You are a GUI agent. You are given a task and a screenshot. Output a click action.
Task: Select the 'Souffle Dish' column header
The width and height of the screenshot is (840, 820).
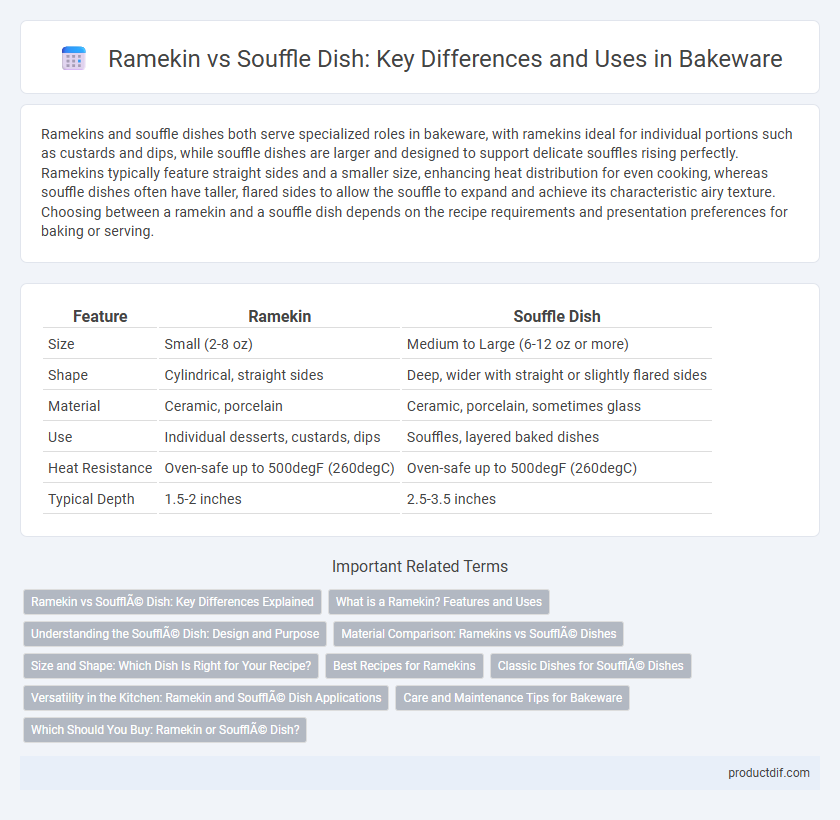557,317
